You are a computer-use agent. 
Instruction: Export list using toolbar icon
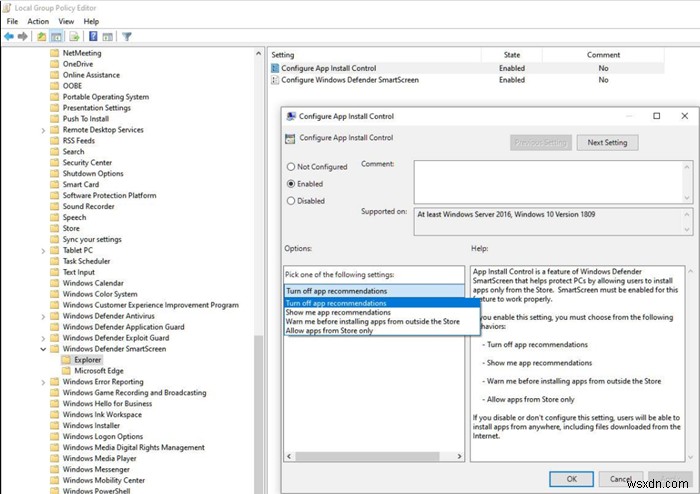click(75, 37)
